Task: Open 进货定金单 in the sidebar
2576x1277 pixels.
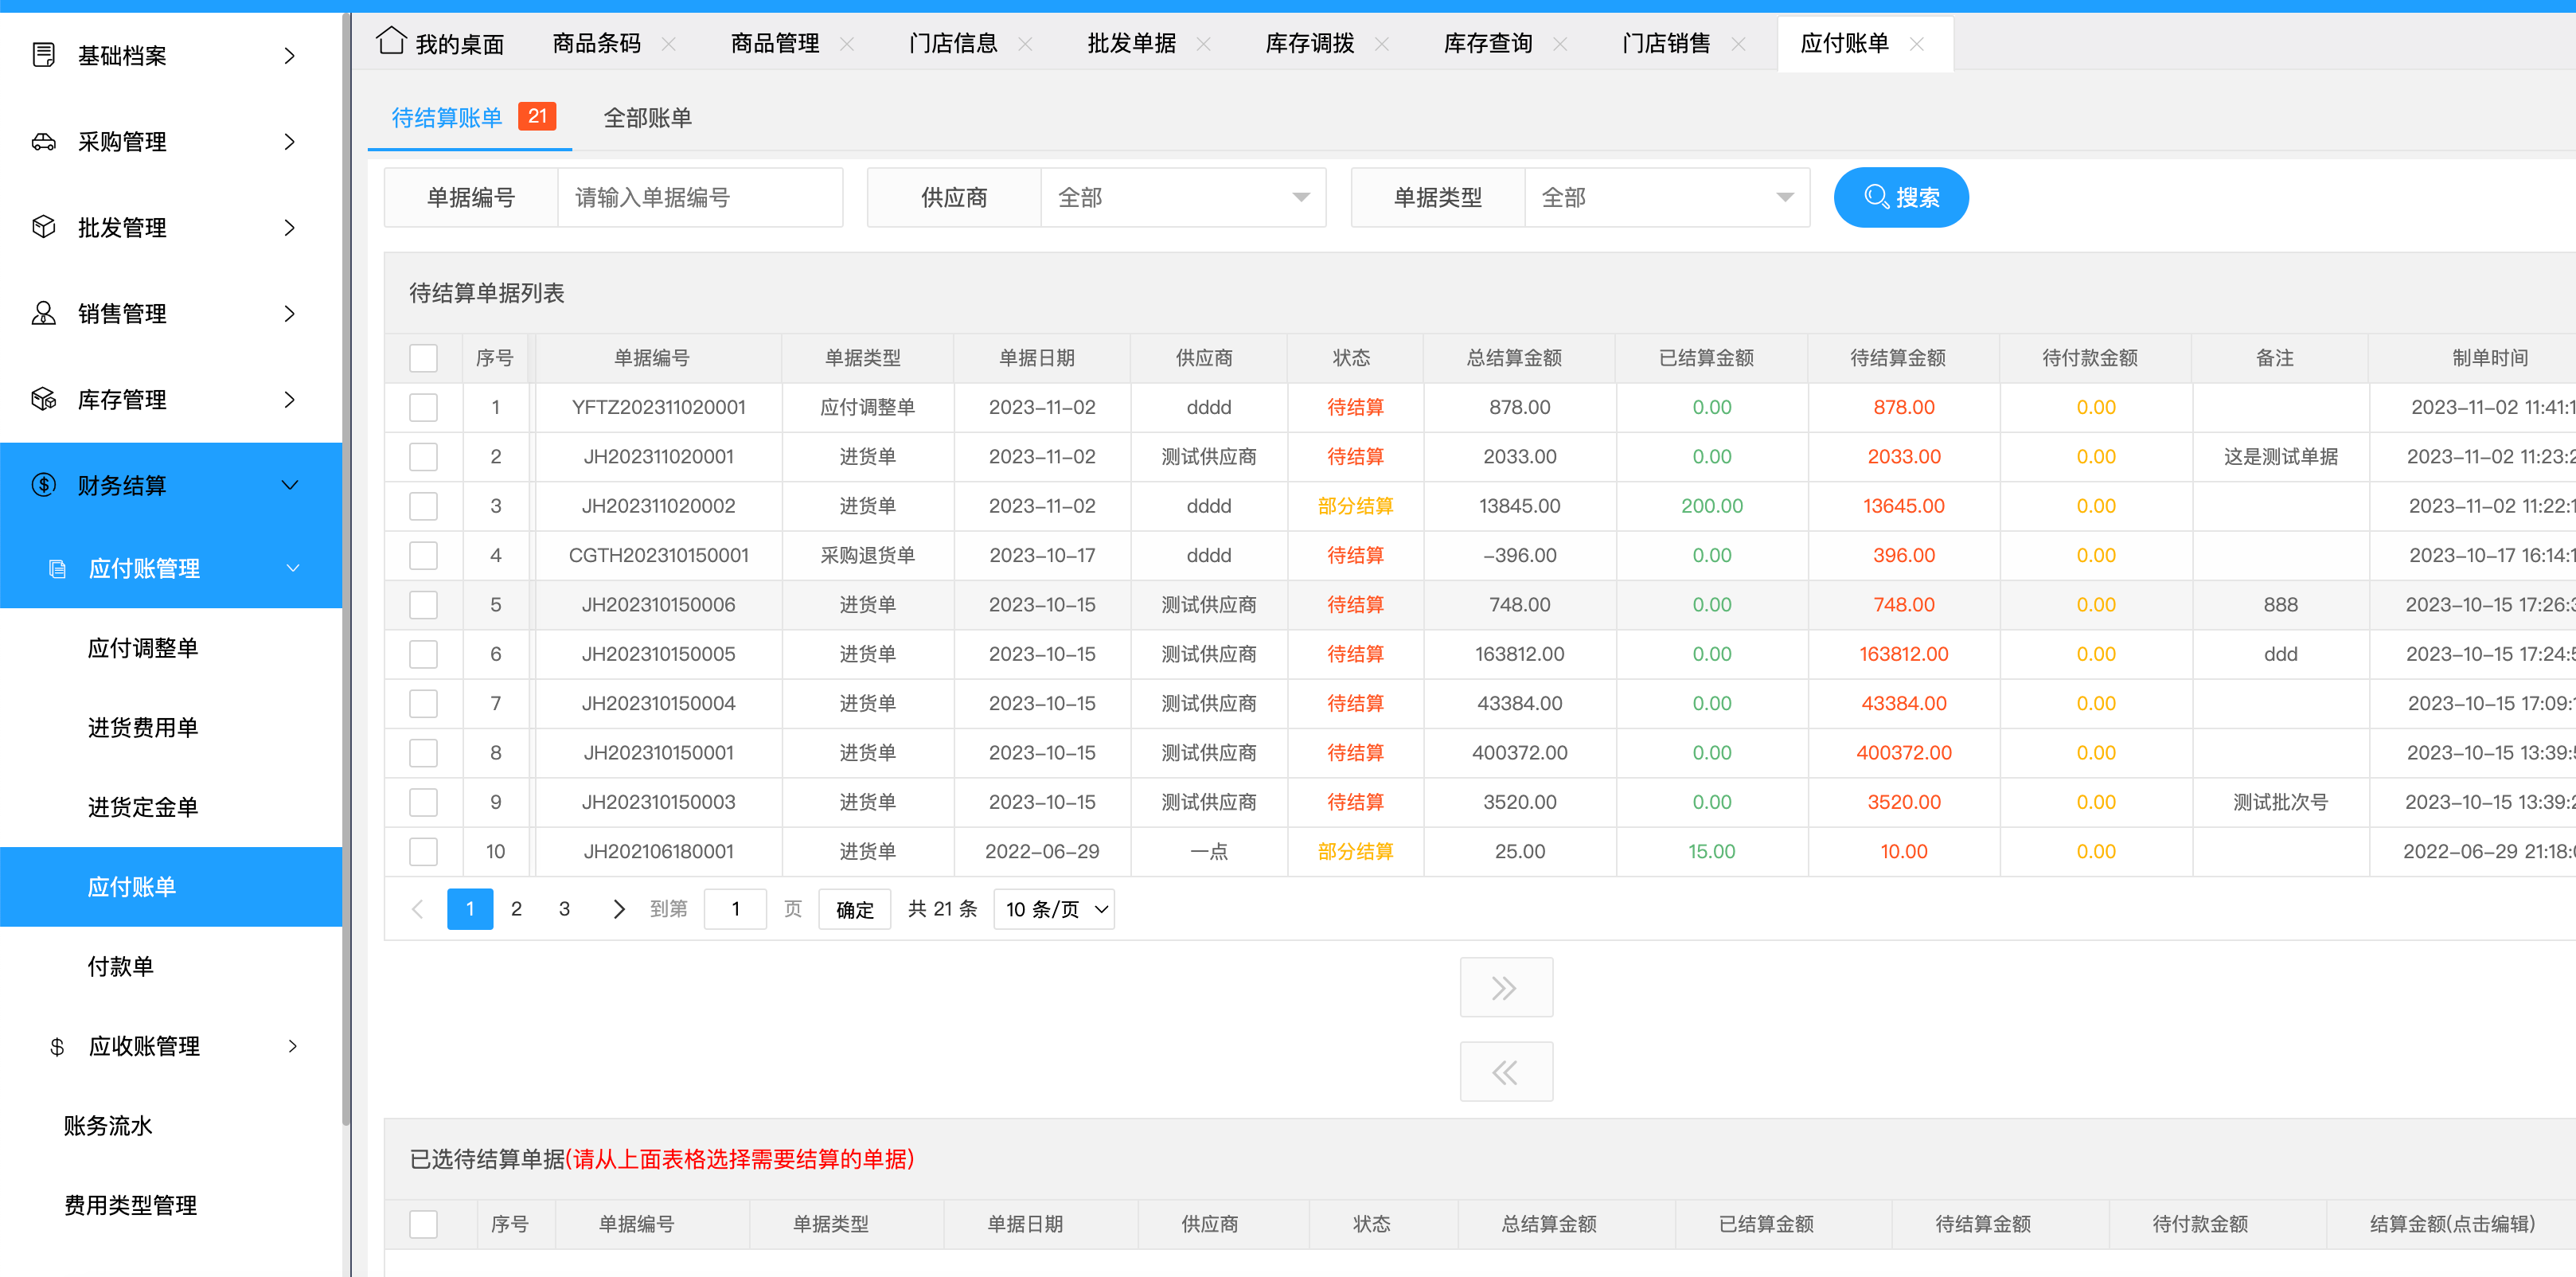Action: coord(143,807)
